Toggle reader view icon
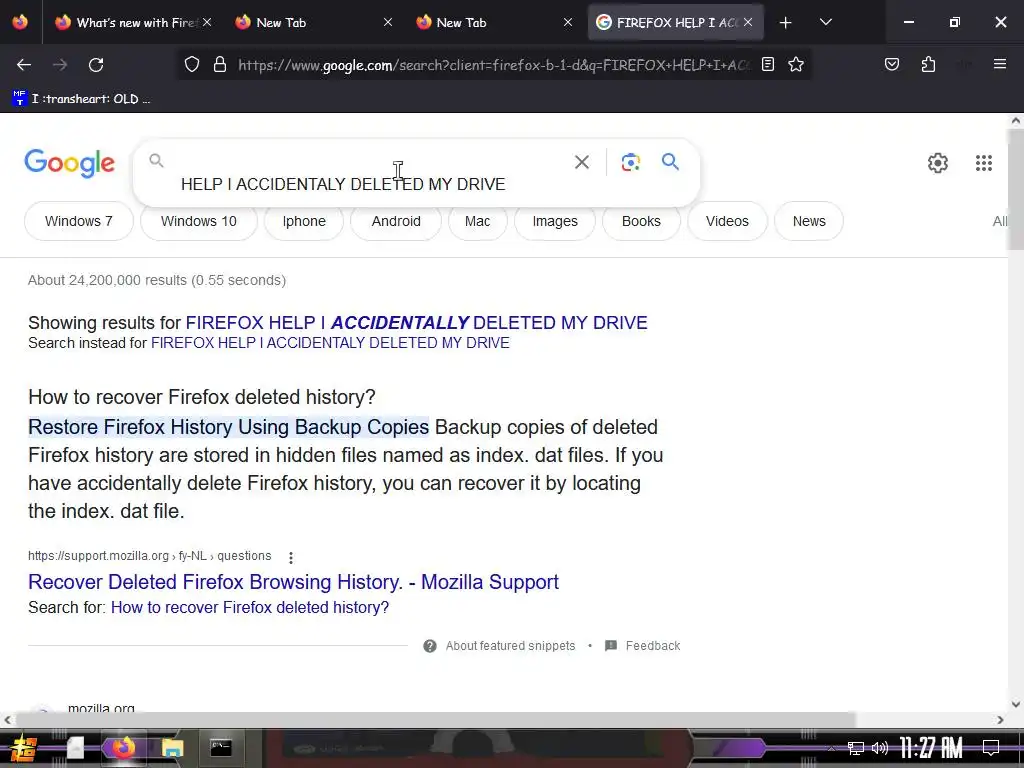Screen dimensions: 1024x768 tap(768, 65)
